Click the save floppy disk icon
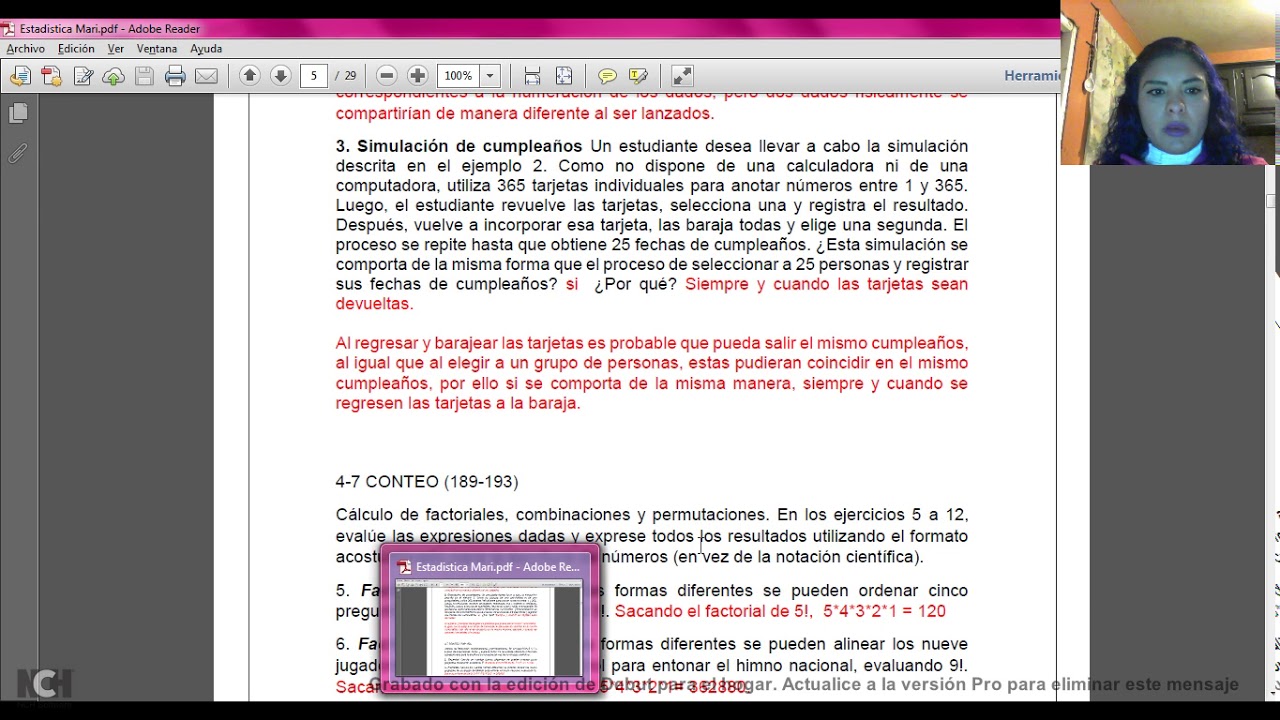This screenshot has width=1280, height=720. [144, 76]
